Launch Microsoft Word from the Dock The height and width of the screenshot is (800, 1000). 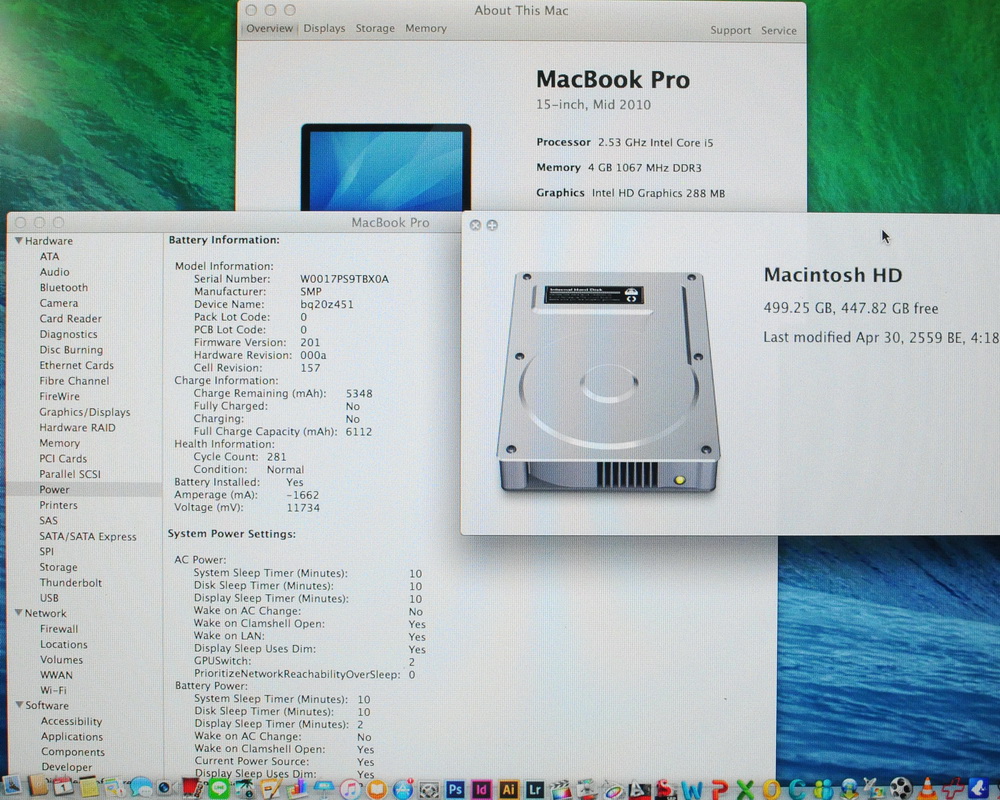pos(692,790)
